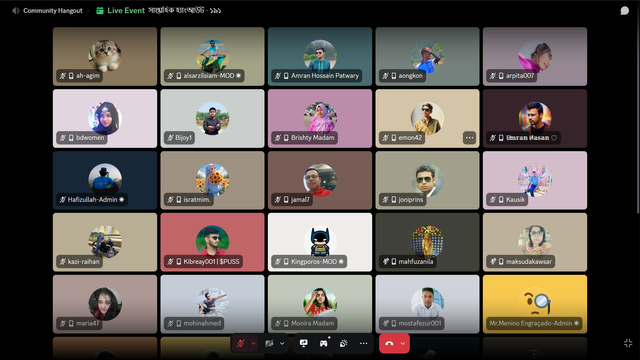
Task: Click the green Live Event calendar icon
Action: coord(100,11)
